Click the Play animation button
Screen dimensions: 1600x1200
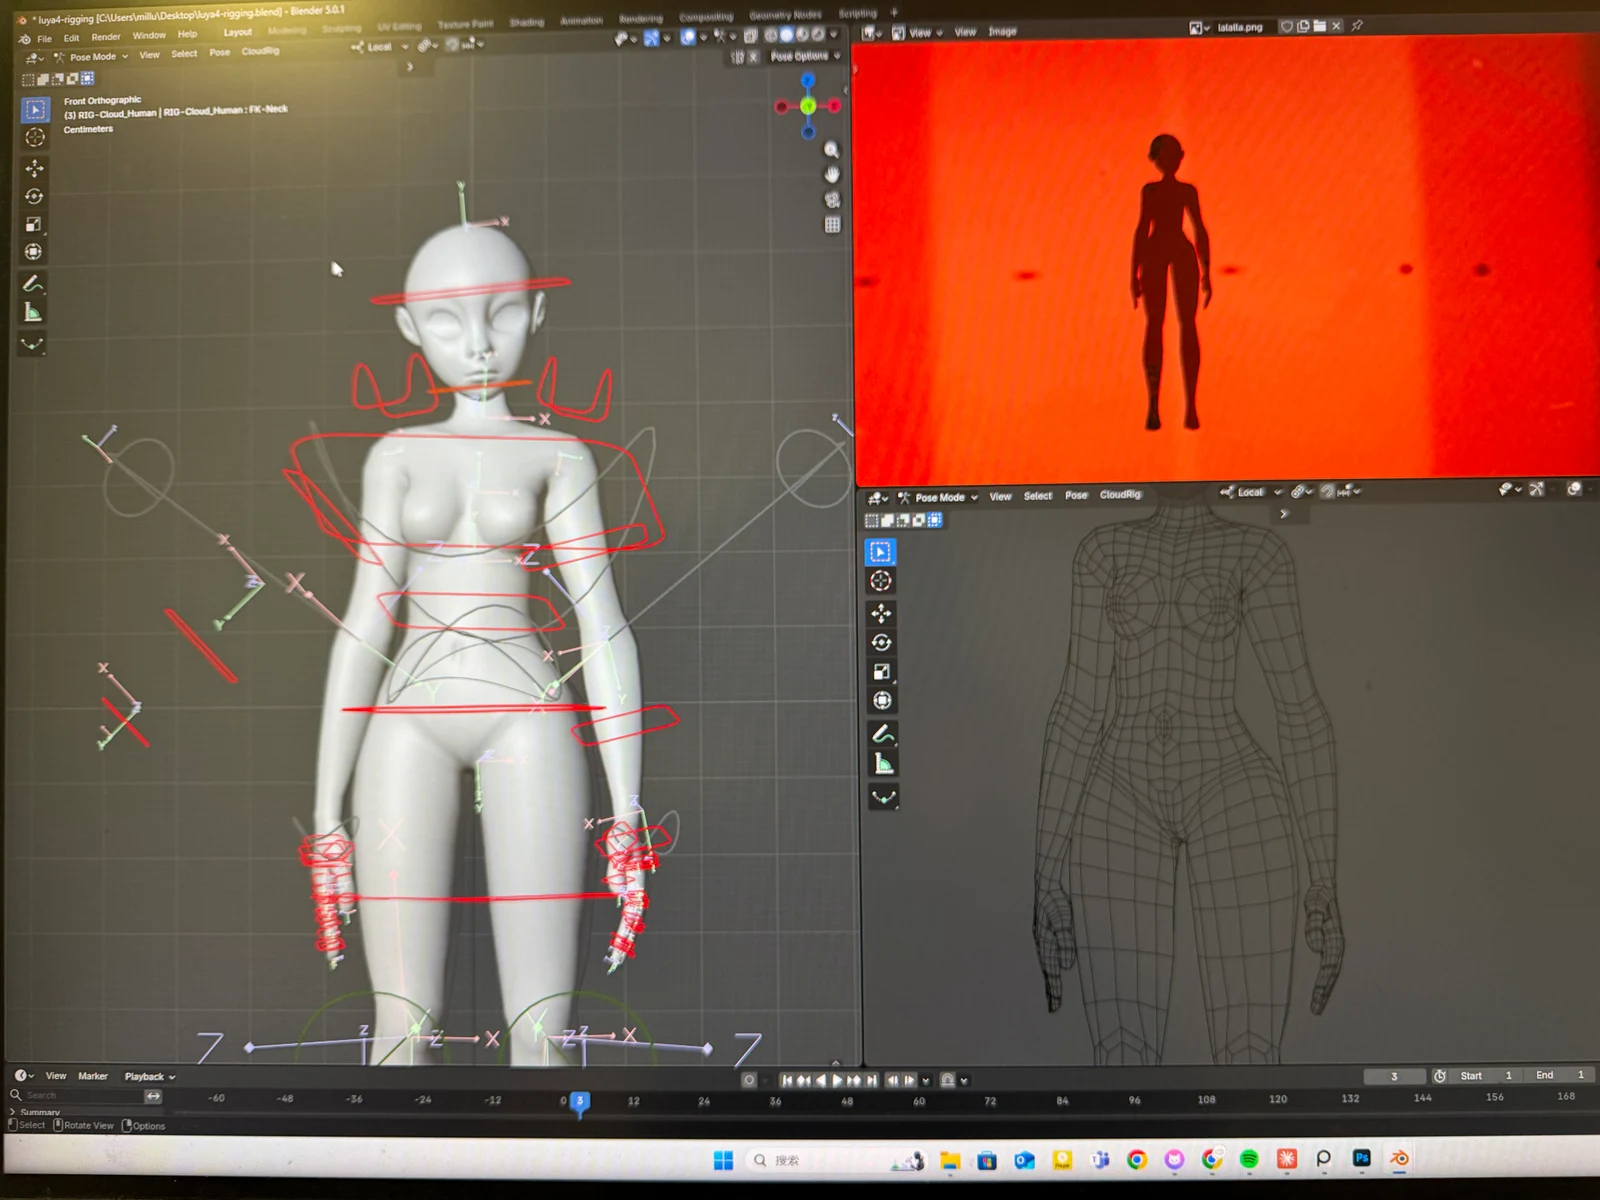(838, 1080)
